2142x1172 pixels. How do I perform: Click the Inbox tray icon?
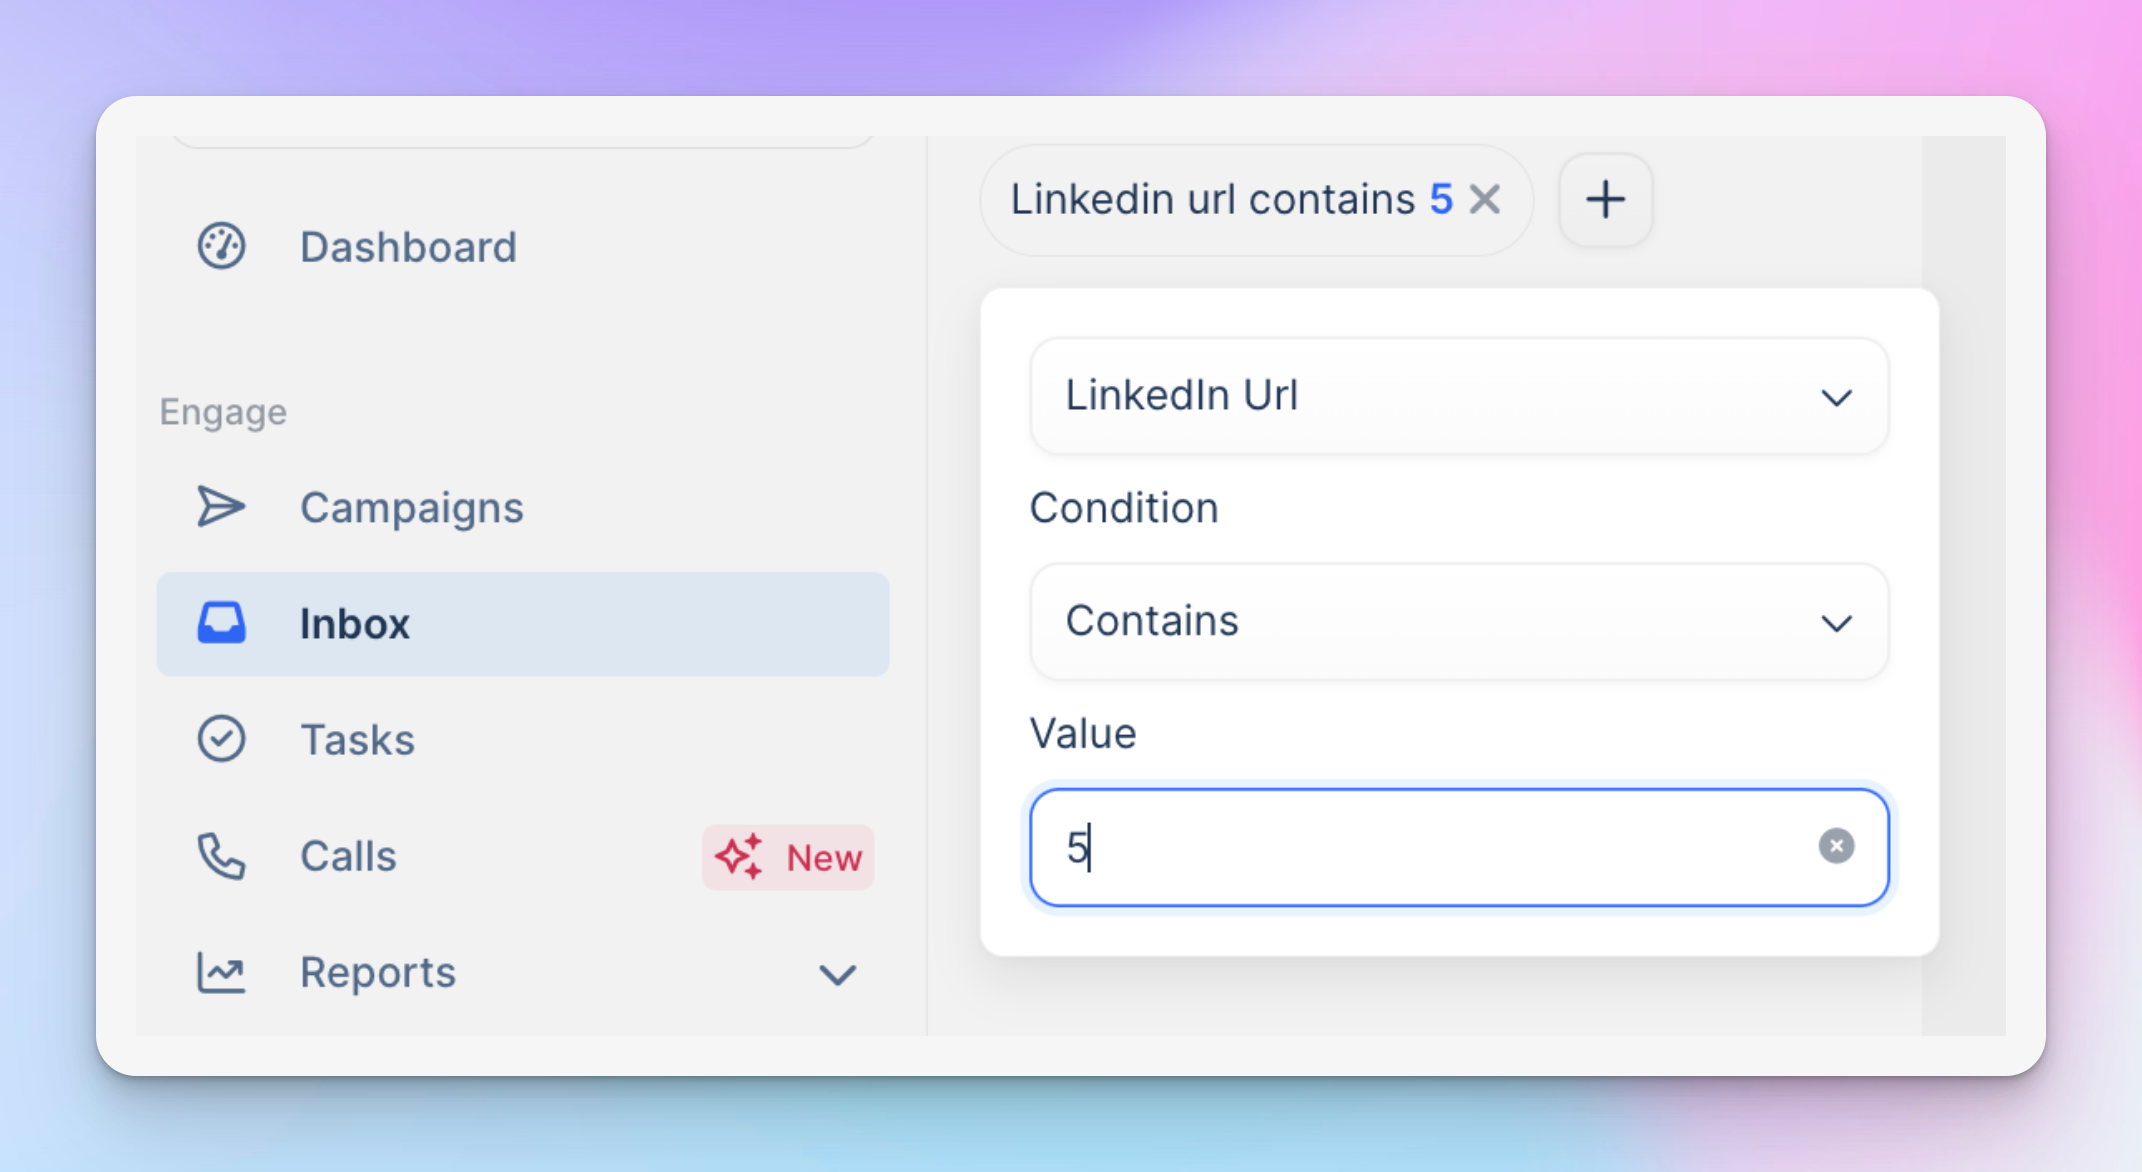coord(221,623)
